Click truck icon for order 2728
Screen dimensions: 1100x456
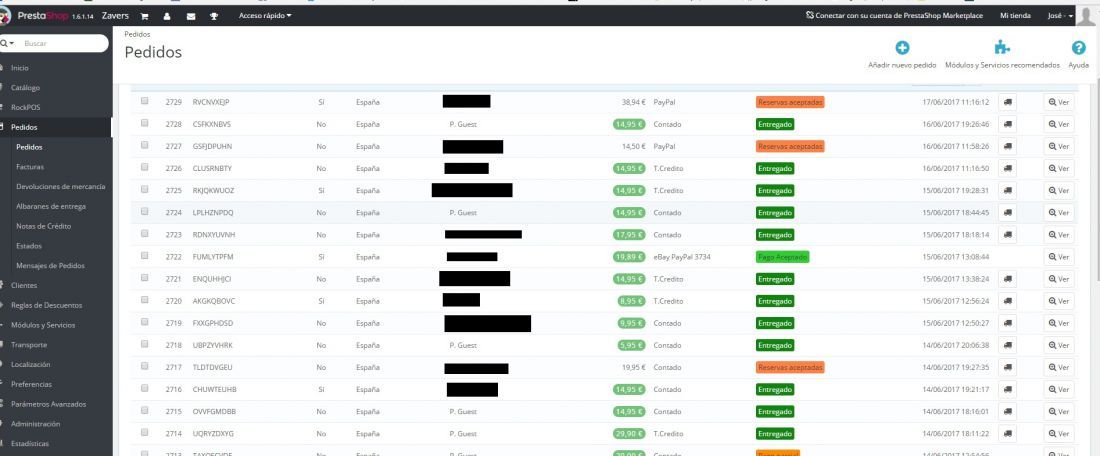click(x=1007, y=124)
